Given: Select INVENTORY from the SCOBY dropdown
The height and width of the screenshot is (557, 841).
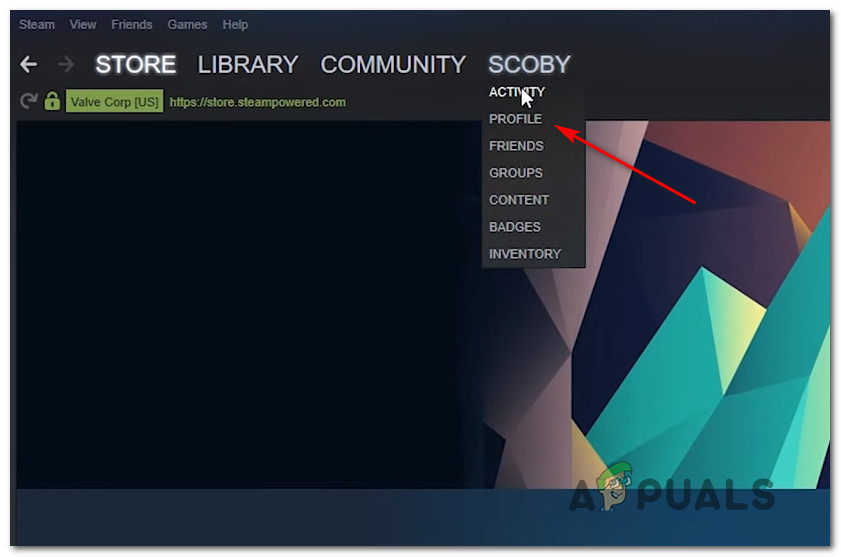Looking at the screenshot, I should 525,254.
